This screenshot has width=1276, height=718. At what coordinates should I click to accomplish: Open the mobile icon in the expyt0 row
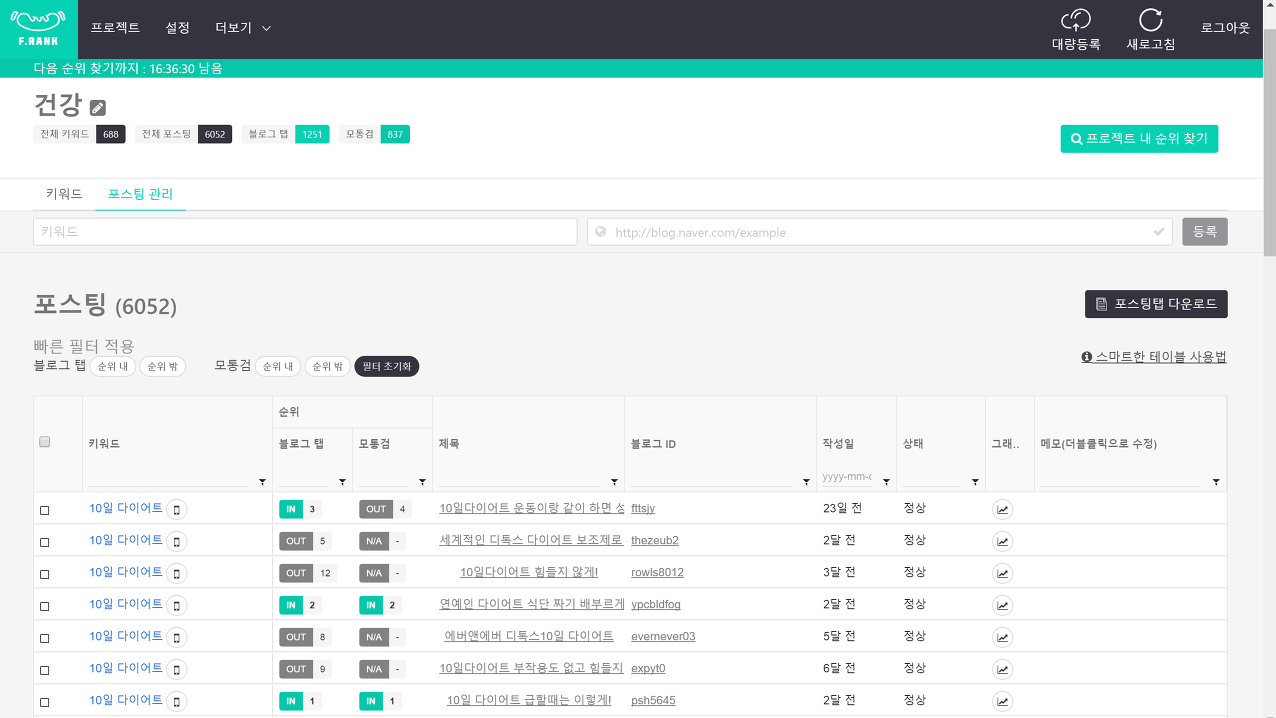pos(177,670)
